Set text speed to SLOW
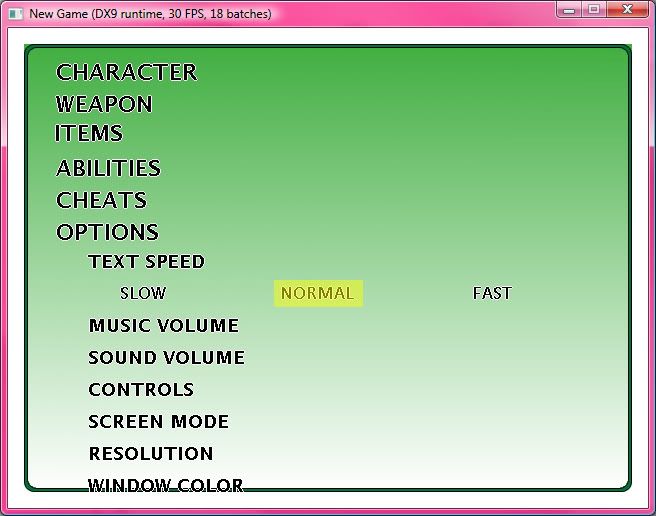Screen dimensions: 656x516 144,293
